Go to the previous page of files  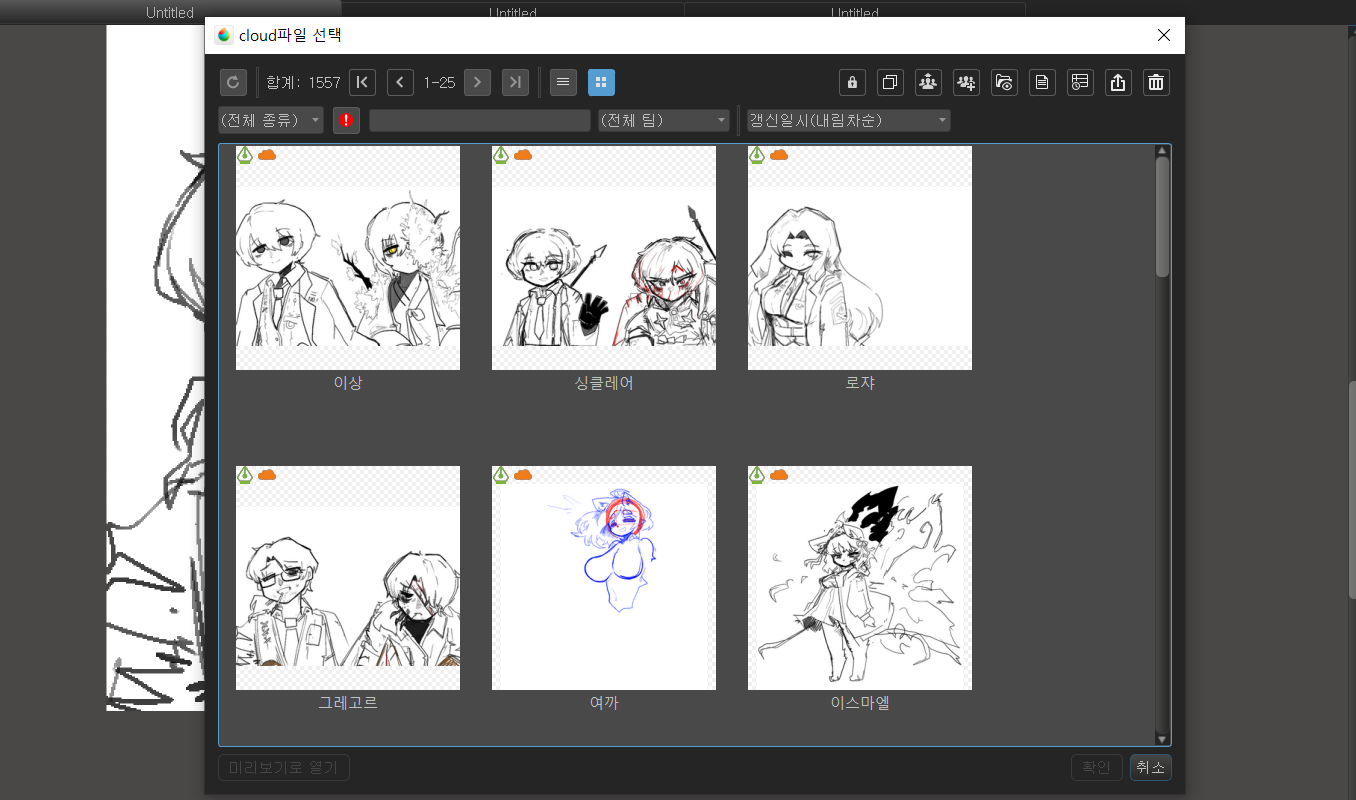400,82
